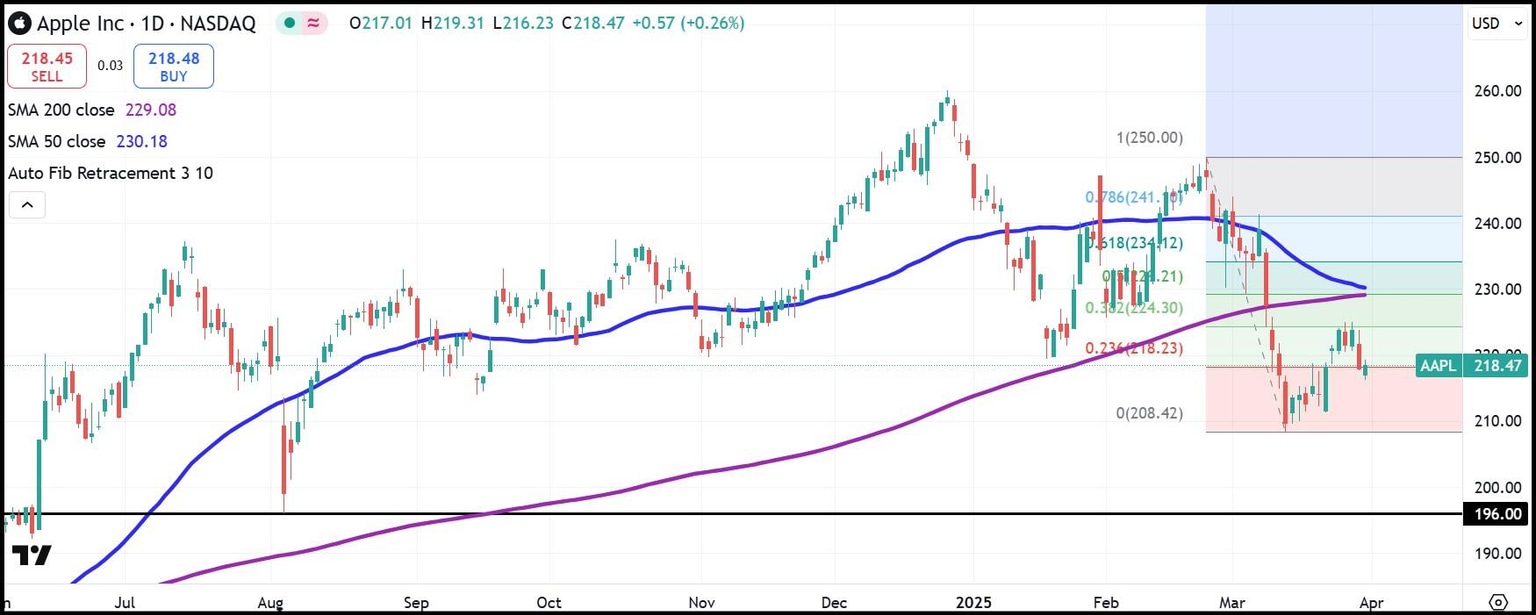This screenshot has width=1536, height=615.
Task: Click the black horizontal line at 196.00
Action: click(x=700, y=514)
